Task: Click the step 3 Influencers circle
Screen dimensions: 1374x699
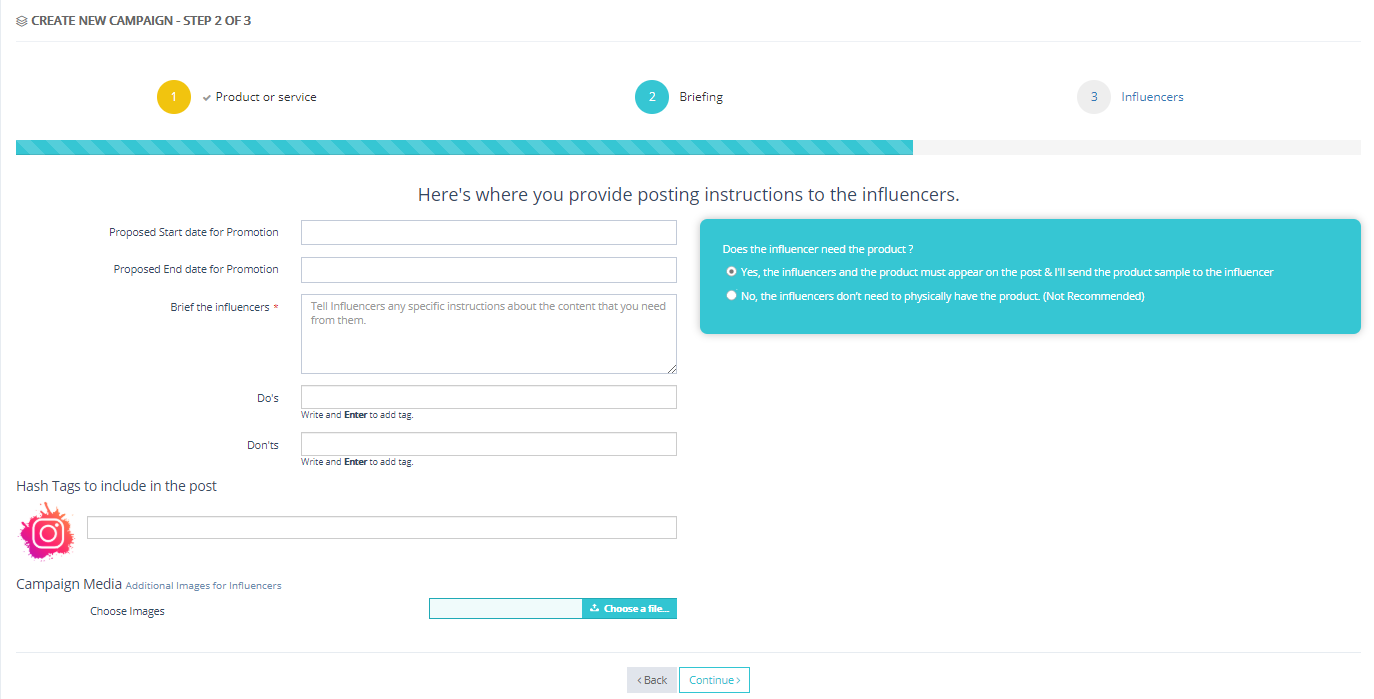Action: [x=1093, y=97]
